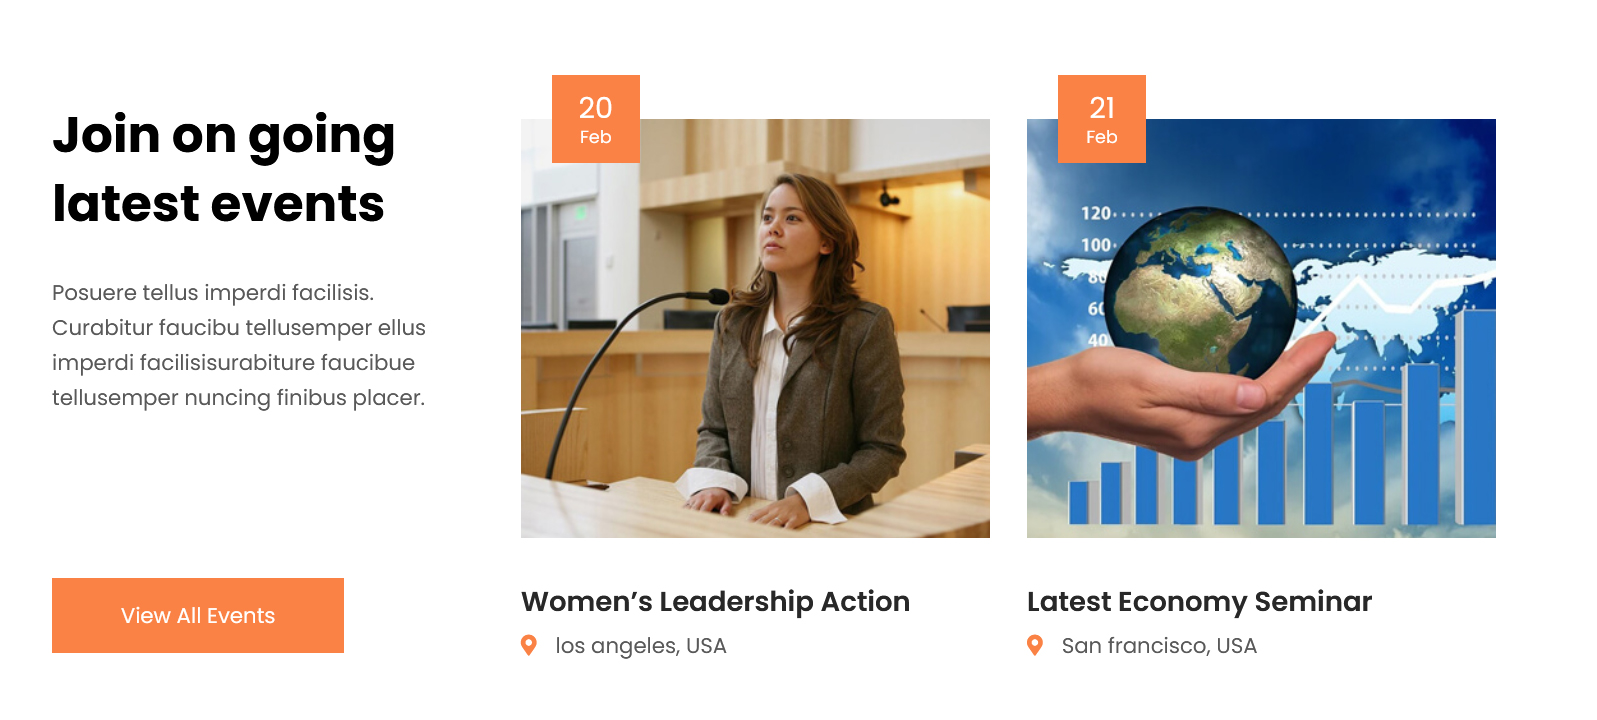Screen dimensions: 1597x720
Task: Open the woman at podium event photo
Action: (x=755, y=328)
